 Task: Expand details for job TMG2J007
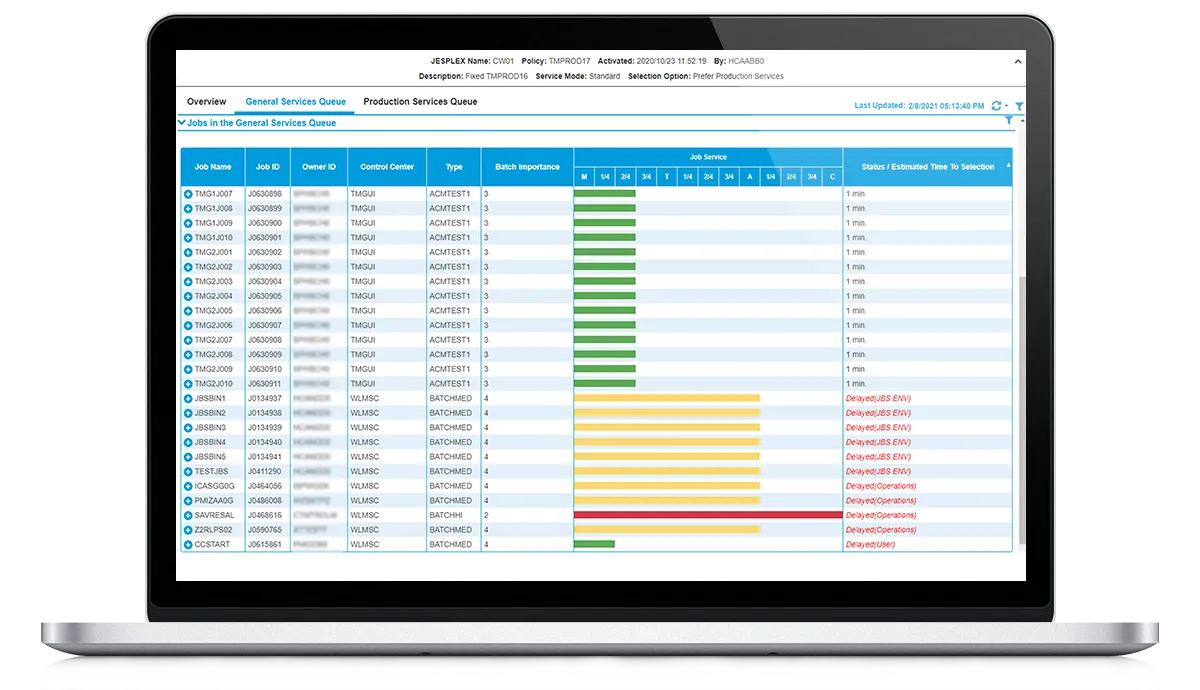[188, 340]
